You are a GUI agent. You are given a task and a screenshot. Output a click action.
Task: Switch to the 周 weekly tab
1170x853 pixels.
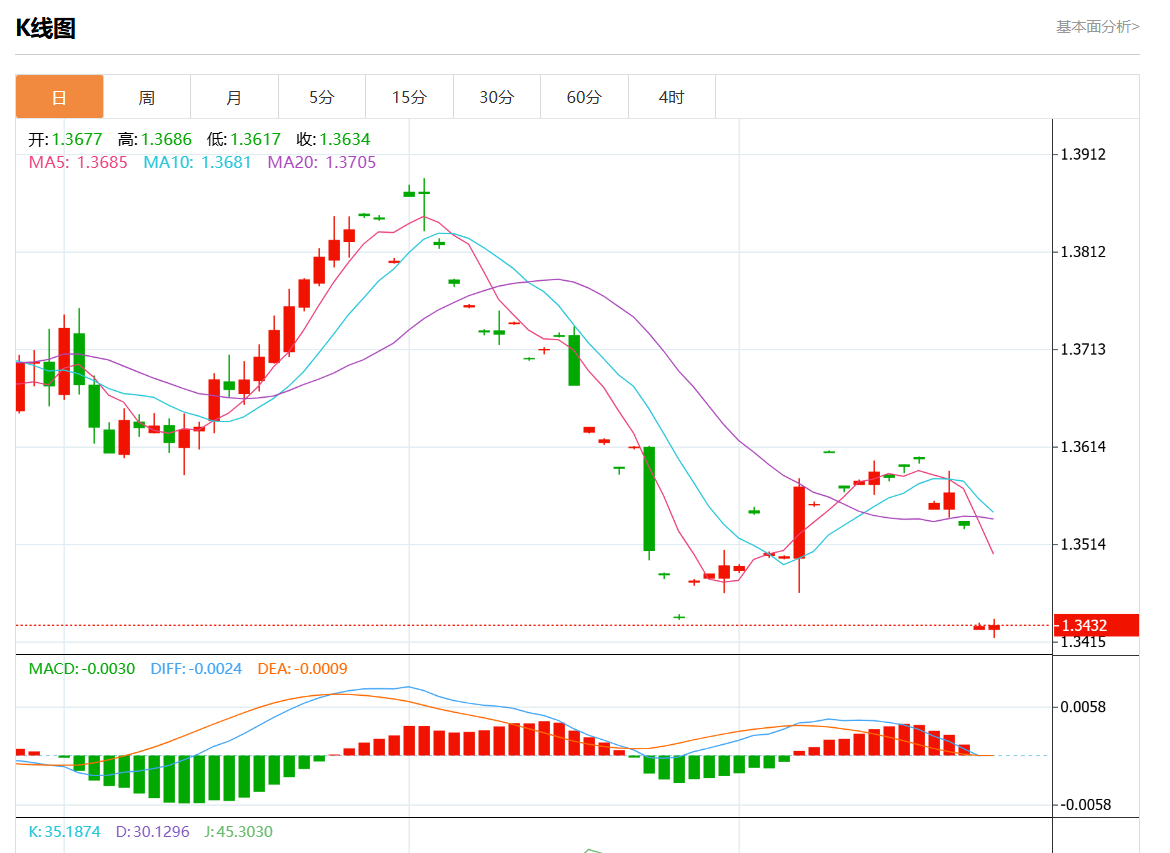tap(147, 97)
